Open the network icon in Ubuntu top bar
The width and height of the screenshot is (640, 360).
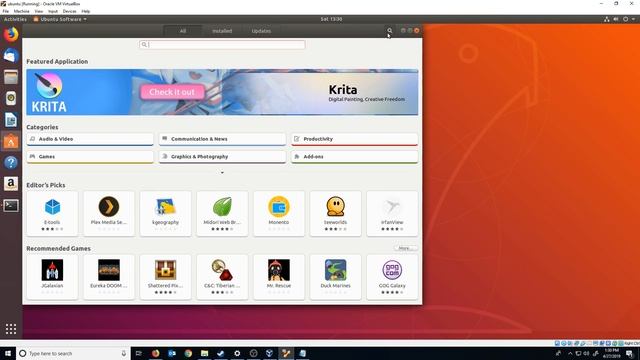click(607, 19)
